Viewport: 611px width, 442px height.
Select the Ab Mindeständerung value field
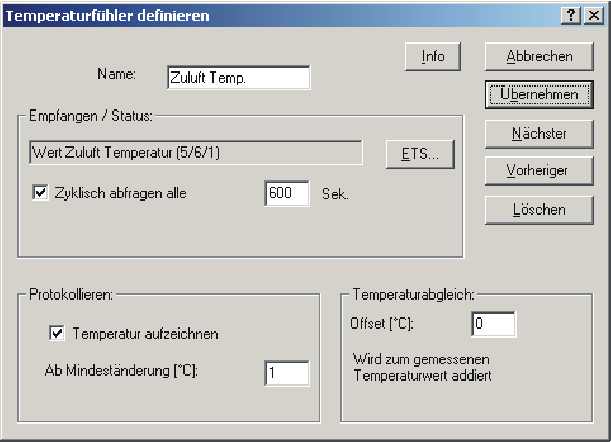287,373
